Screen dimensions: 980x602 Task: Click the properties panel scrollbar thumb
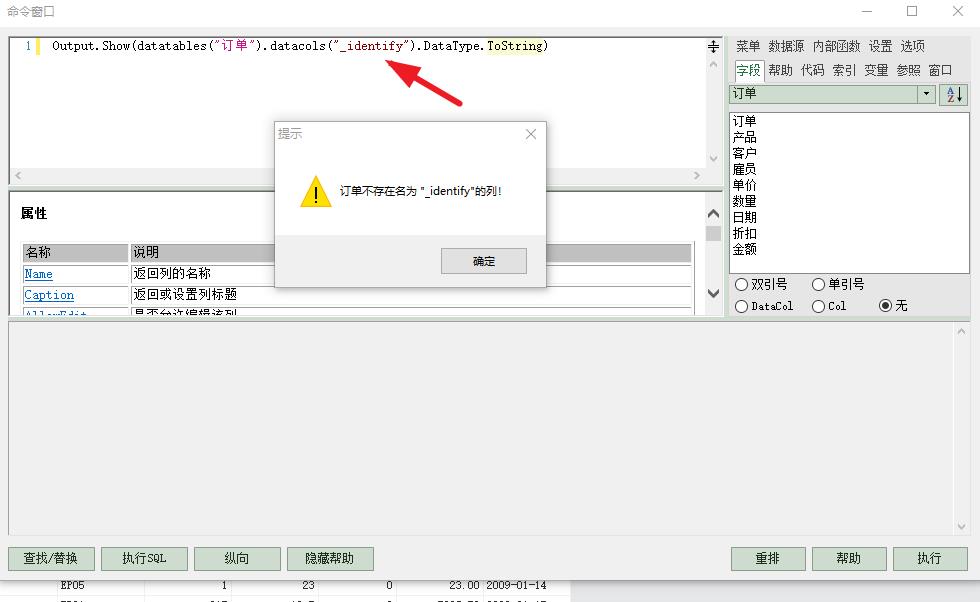[713, 233]
